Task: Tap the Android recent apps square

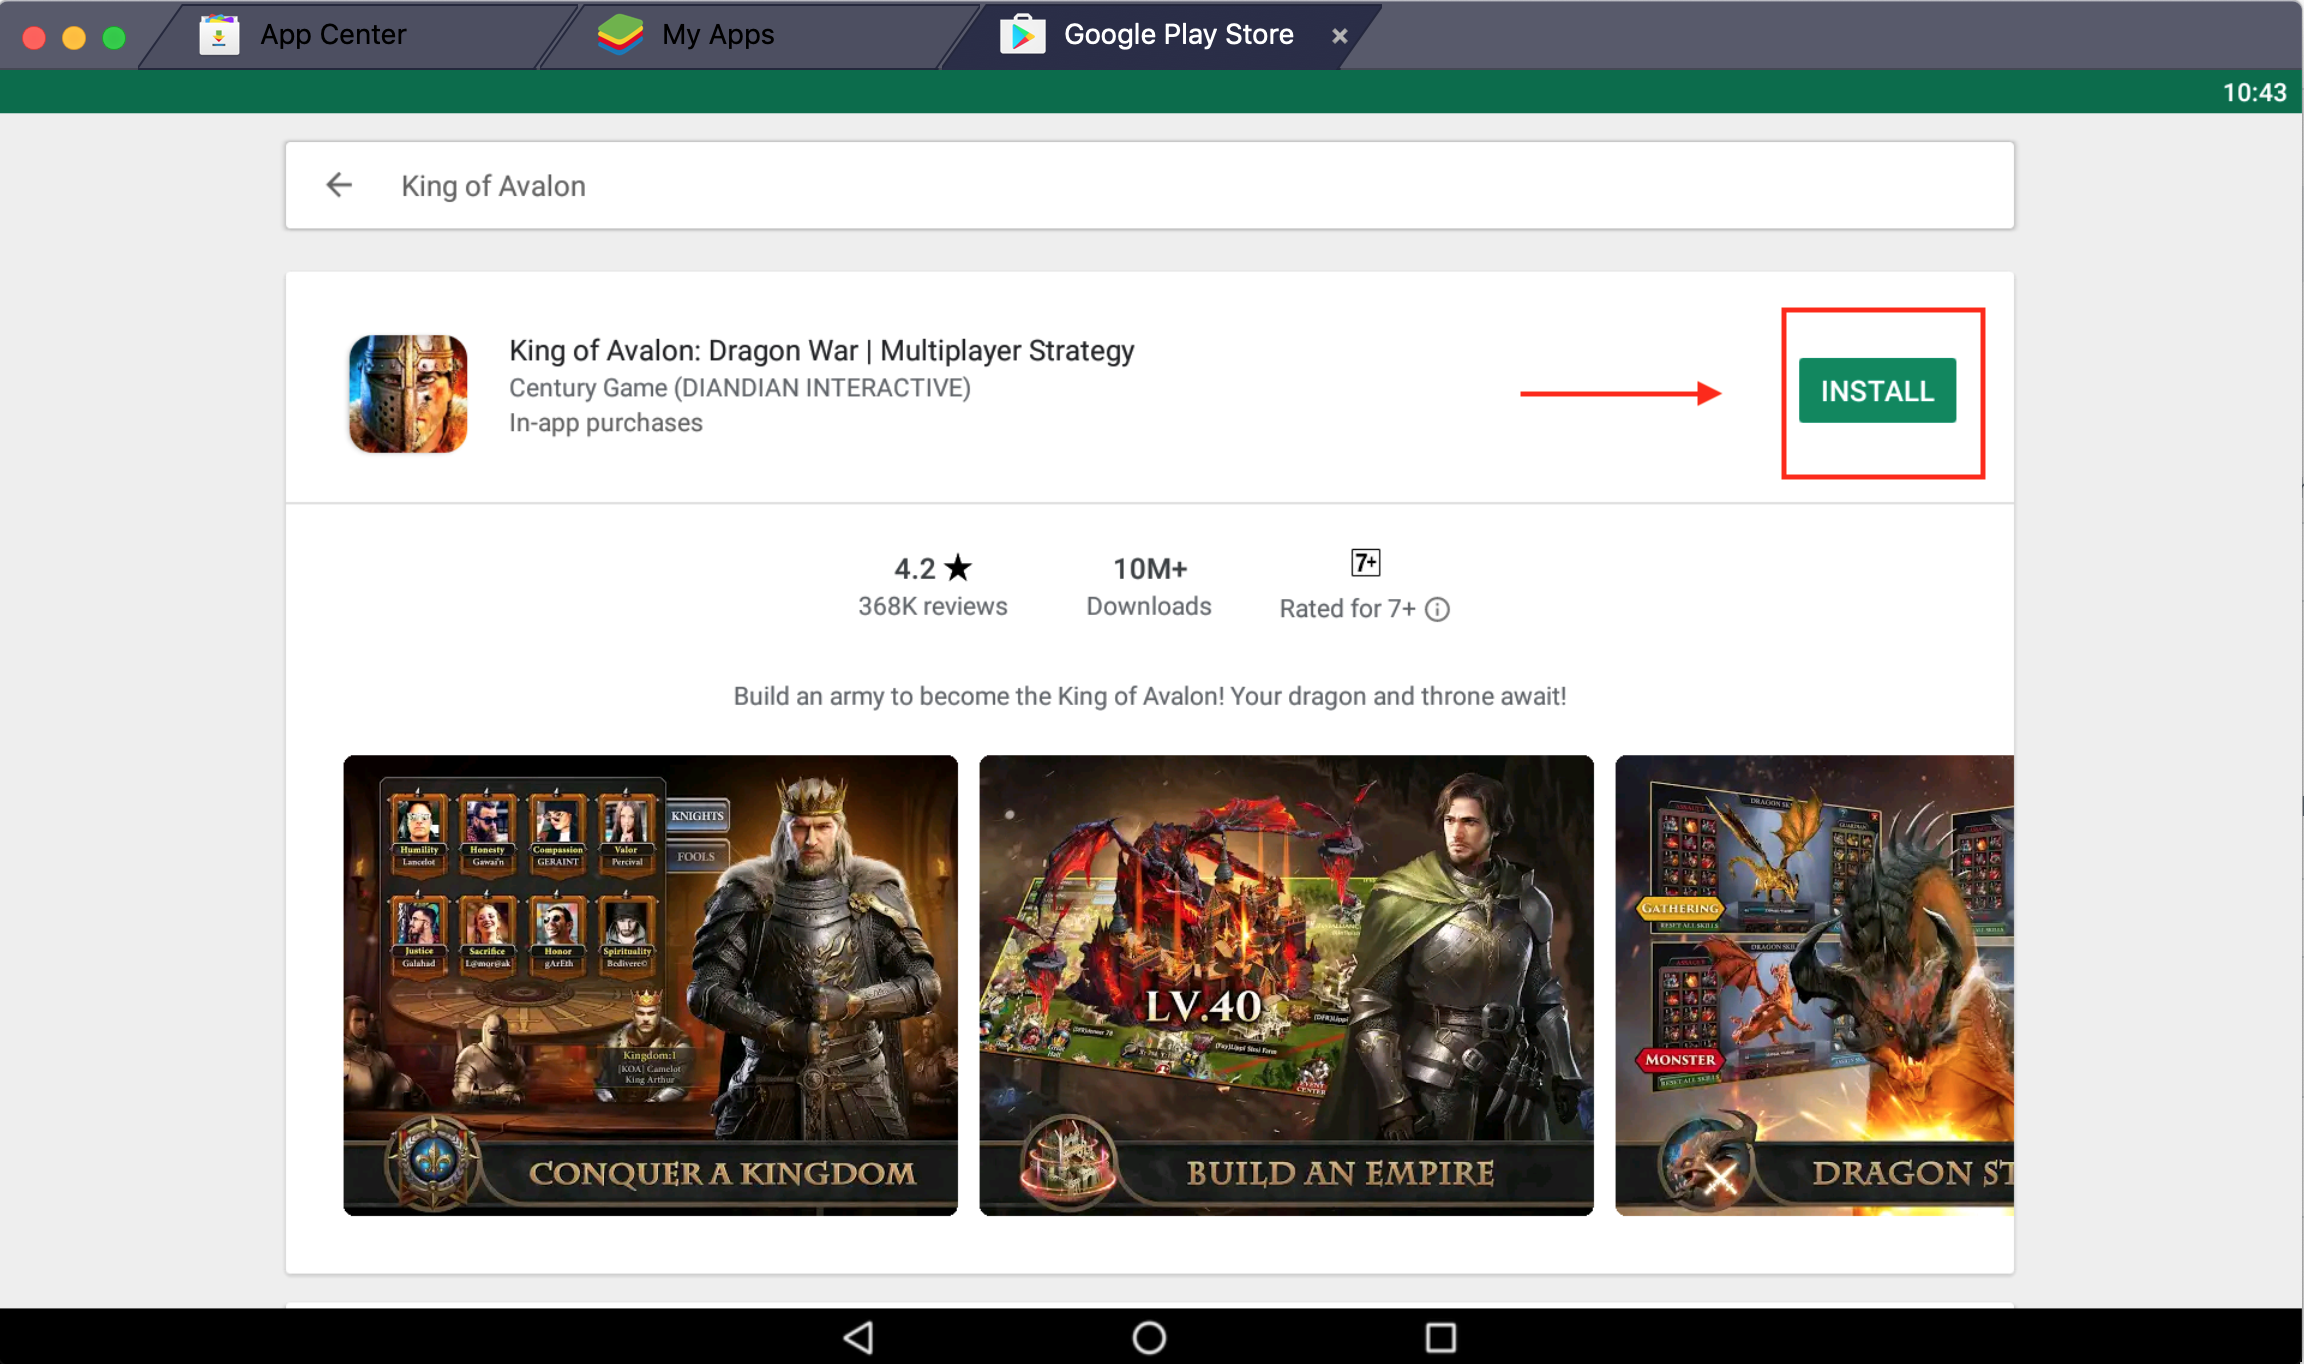Action: pyautogui.click(x=1440, y=1337)
